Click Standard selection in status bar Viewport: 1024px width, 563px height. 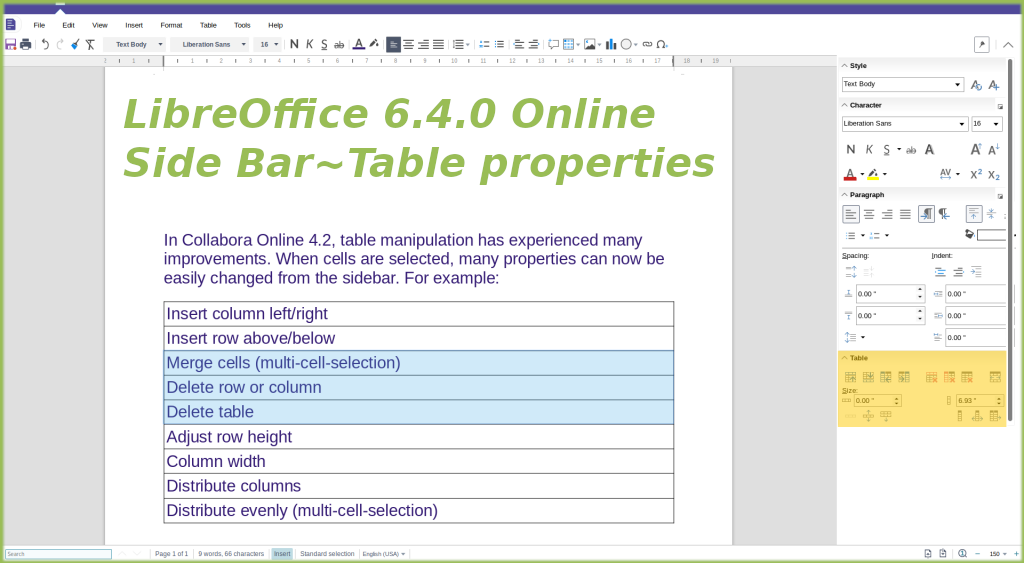pos(327,554)
